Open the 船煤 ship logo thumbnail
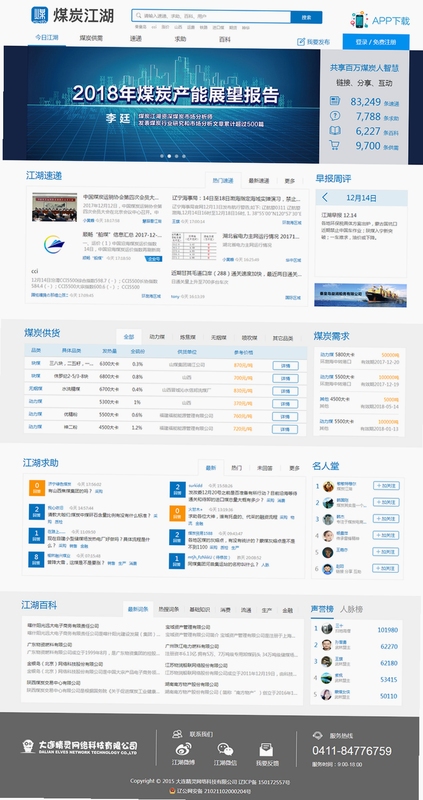Image resolution: width=423 pixels, height=800 pixels. tap(54, 244)
